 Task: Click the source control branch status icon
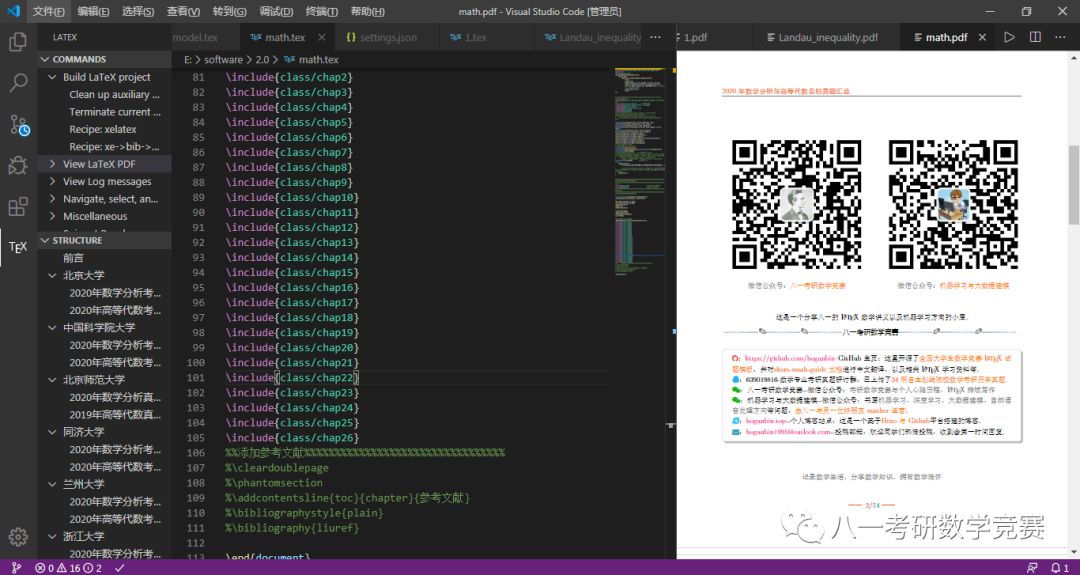17,568
